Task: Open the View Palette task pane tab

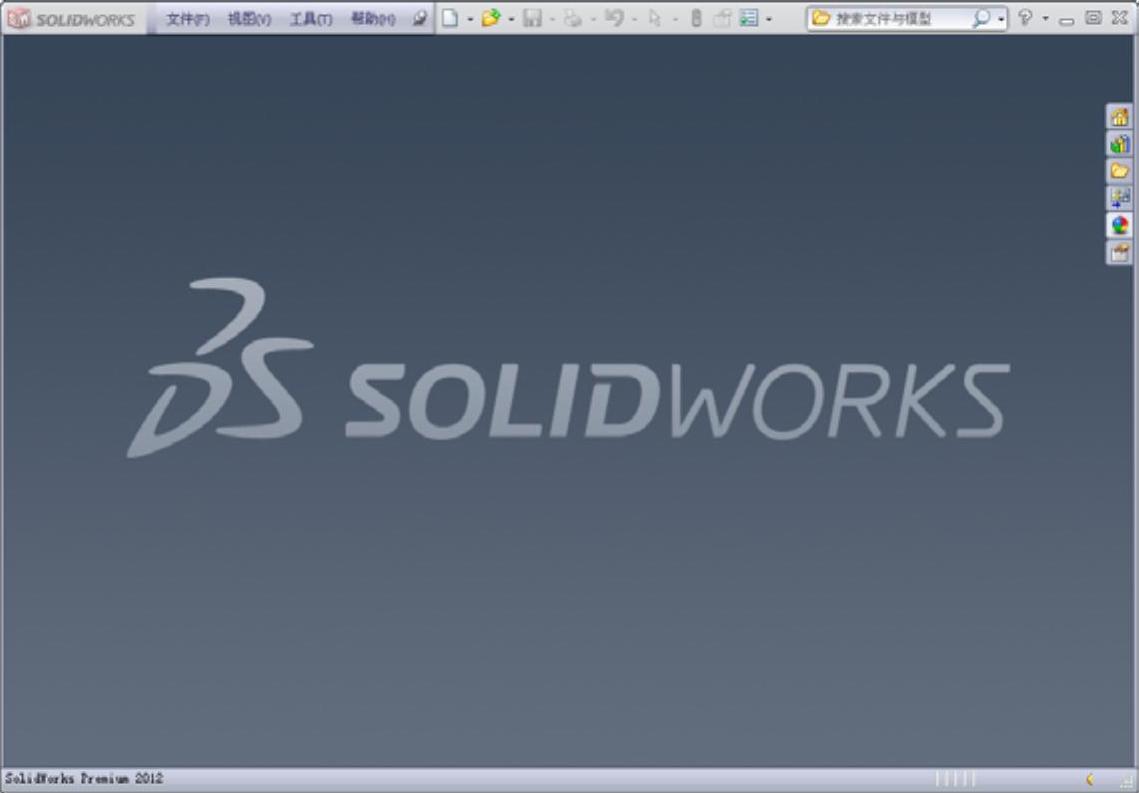Action: point(1119,198)
